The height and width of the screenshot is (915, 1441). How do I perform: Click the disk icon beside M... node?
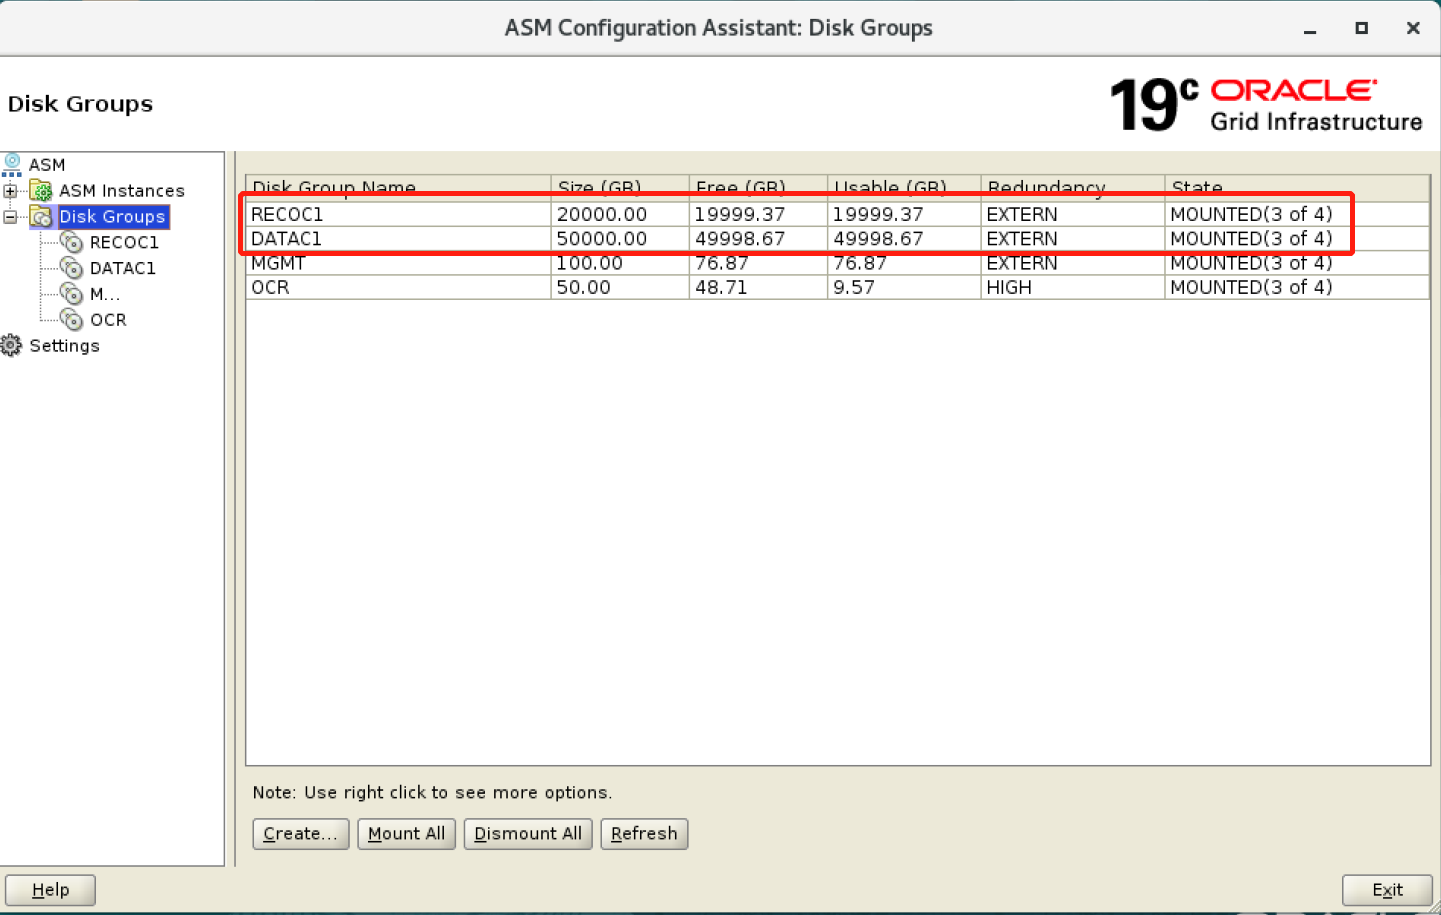pos(72,294)
